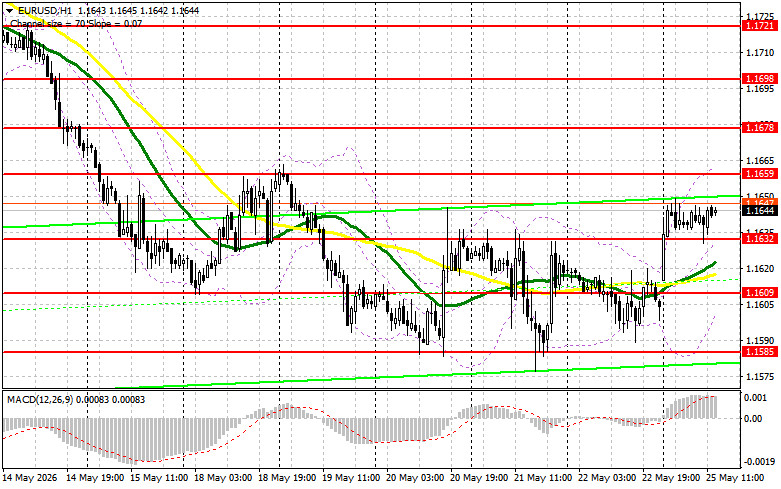The width and height of the screenshot is (781, 489).
Task: Click the '20 May 19:00' time axis label
Action: coord(479,478)
